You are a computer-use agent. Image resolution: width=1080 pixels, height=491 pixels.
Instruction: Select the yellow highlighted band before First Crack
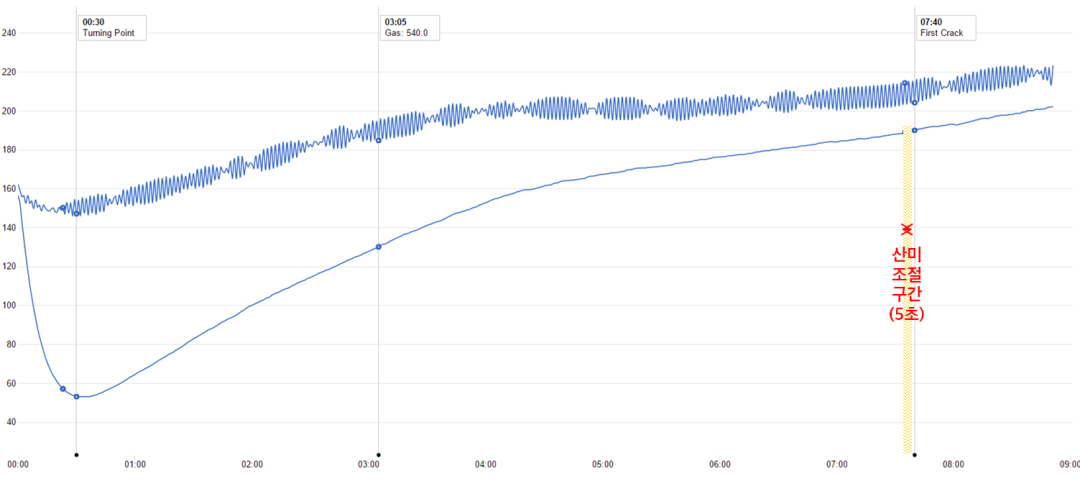(907, 380)
